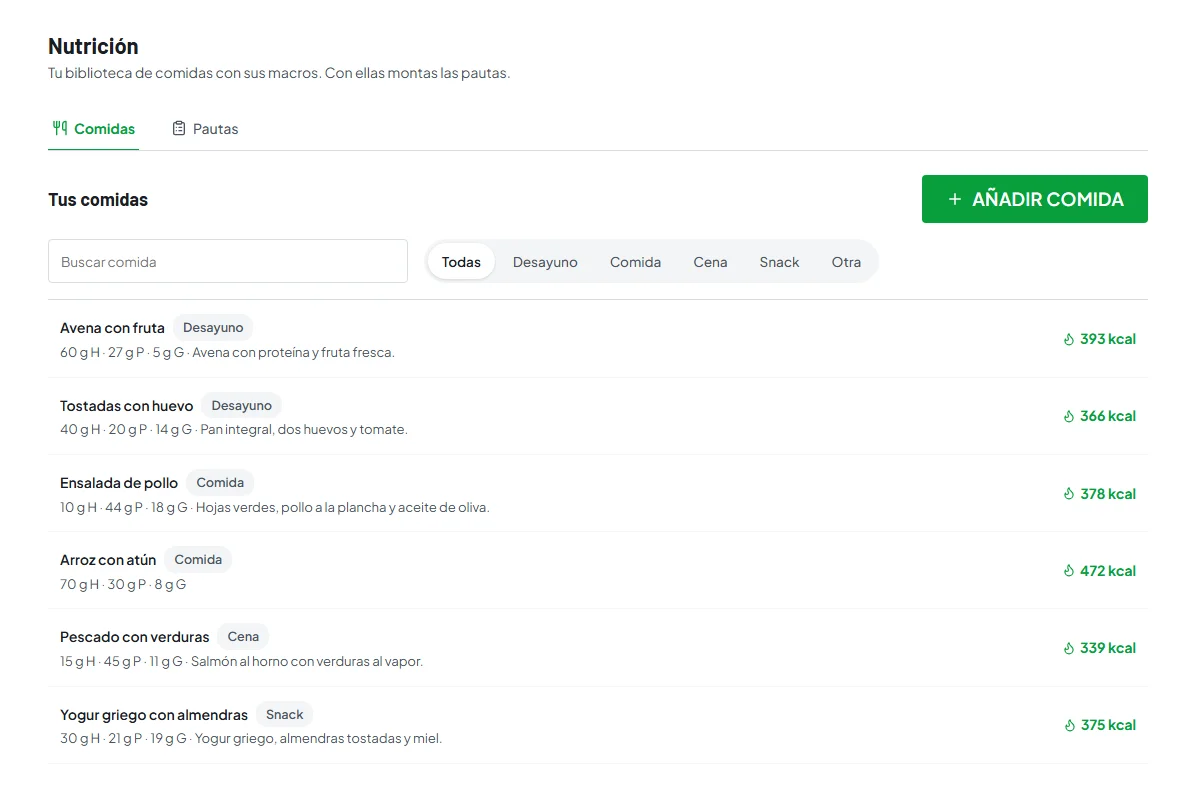Click the 393 kcal value
This screenshot has height=800, width=1200.
(1108, 339)
